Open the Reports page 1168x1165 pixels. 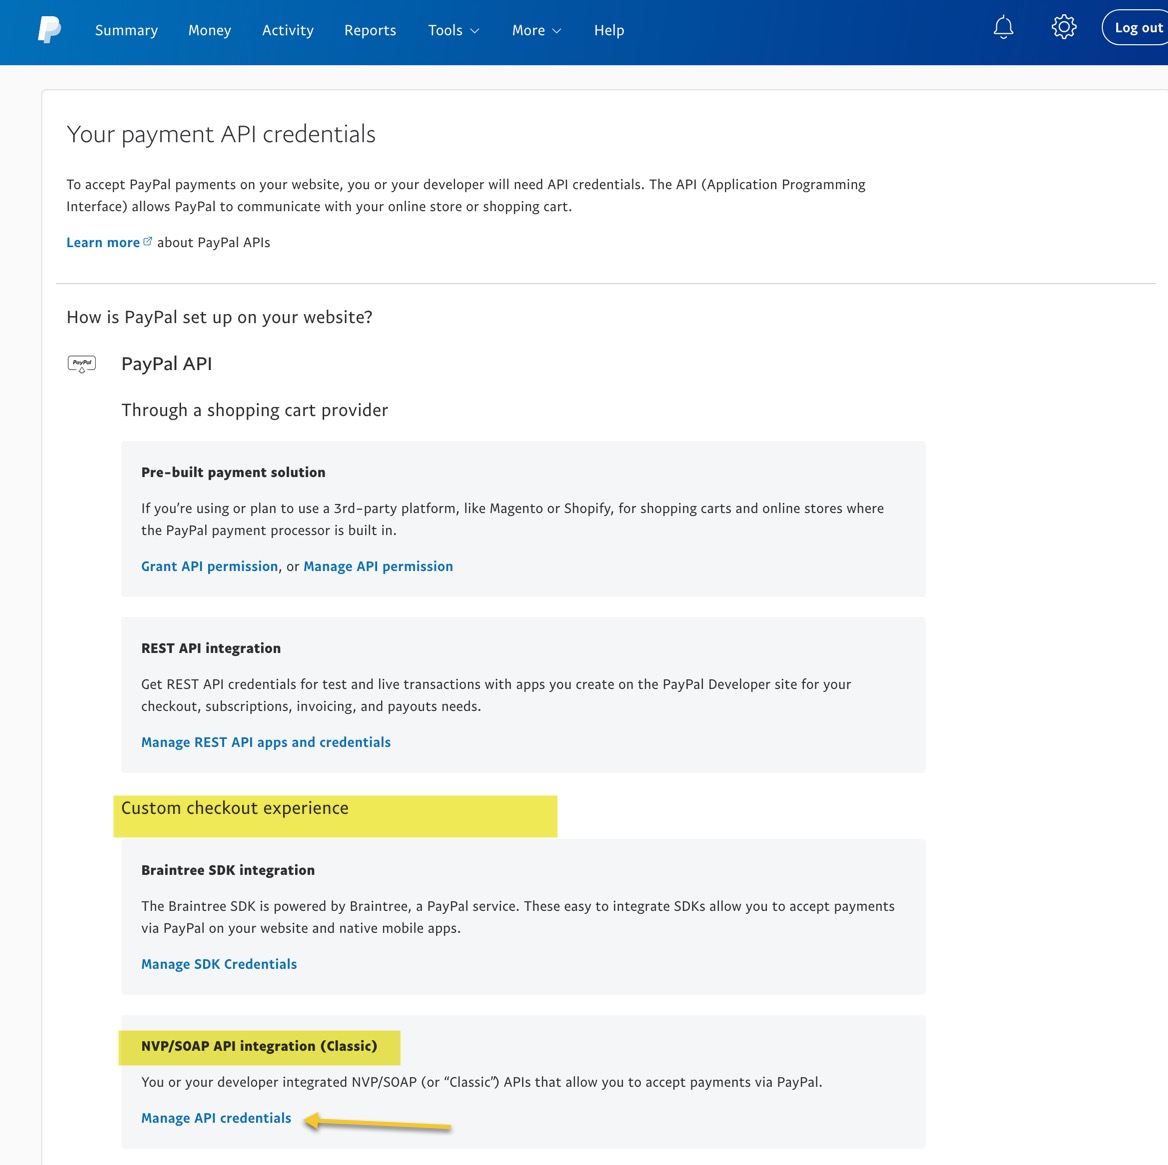pyautogui.click(x=370, y=31)
